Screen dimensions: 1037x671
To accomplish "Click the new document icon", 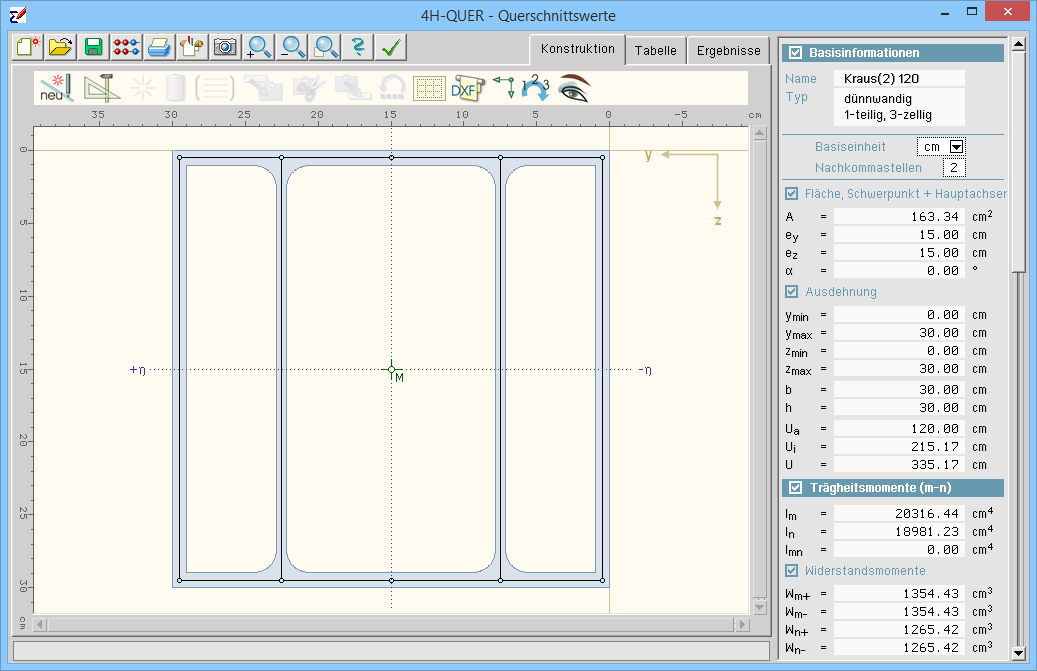I will click(28, 47).
